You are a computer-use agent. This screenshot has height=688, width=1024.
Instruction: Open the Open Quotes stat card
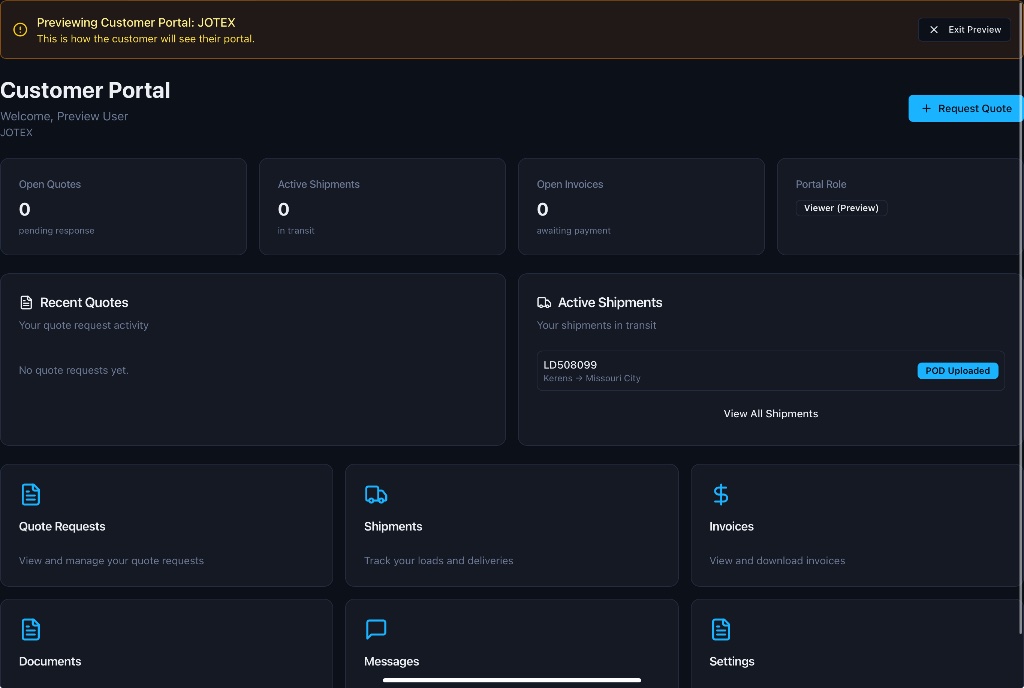point(123,206)
